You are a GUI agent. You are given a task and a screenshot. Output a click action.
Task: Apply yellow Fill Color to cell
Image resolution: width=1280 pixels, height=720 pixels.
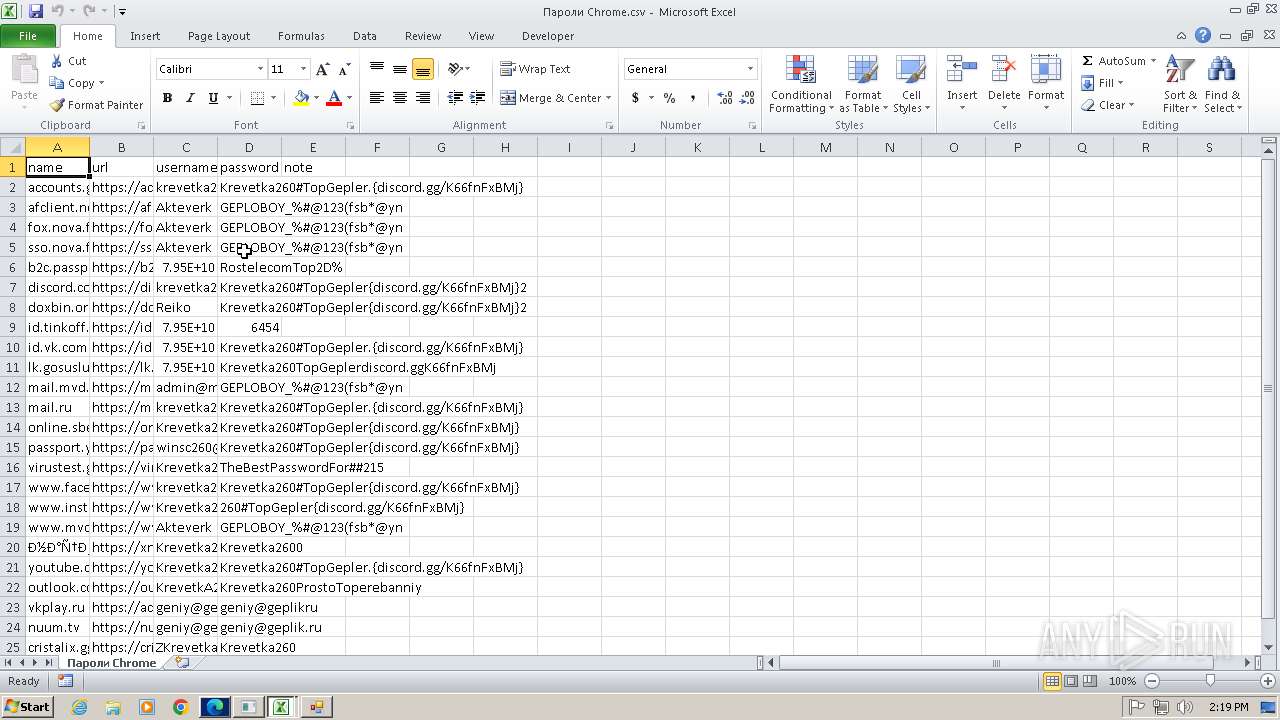[301, 98]
